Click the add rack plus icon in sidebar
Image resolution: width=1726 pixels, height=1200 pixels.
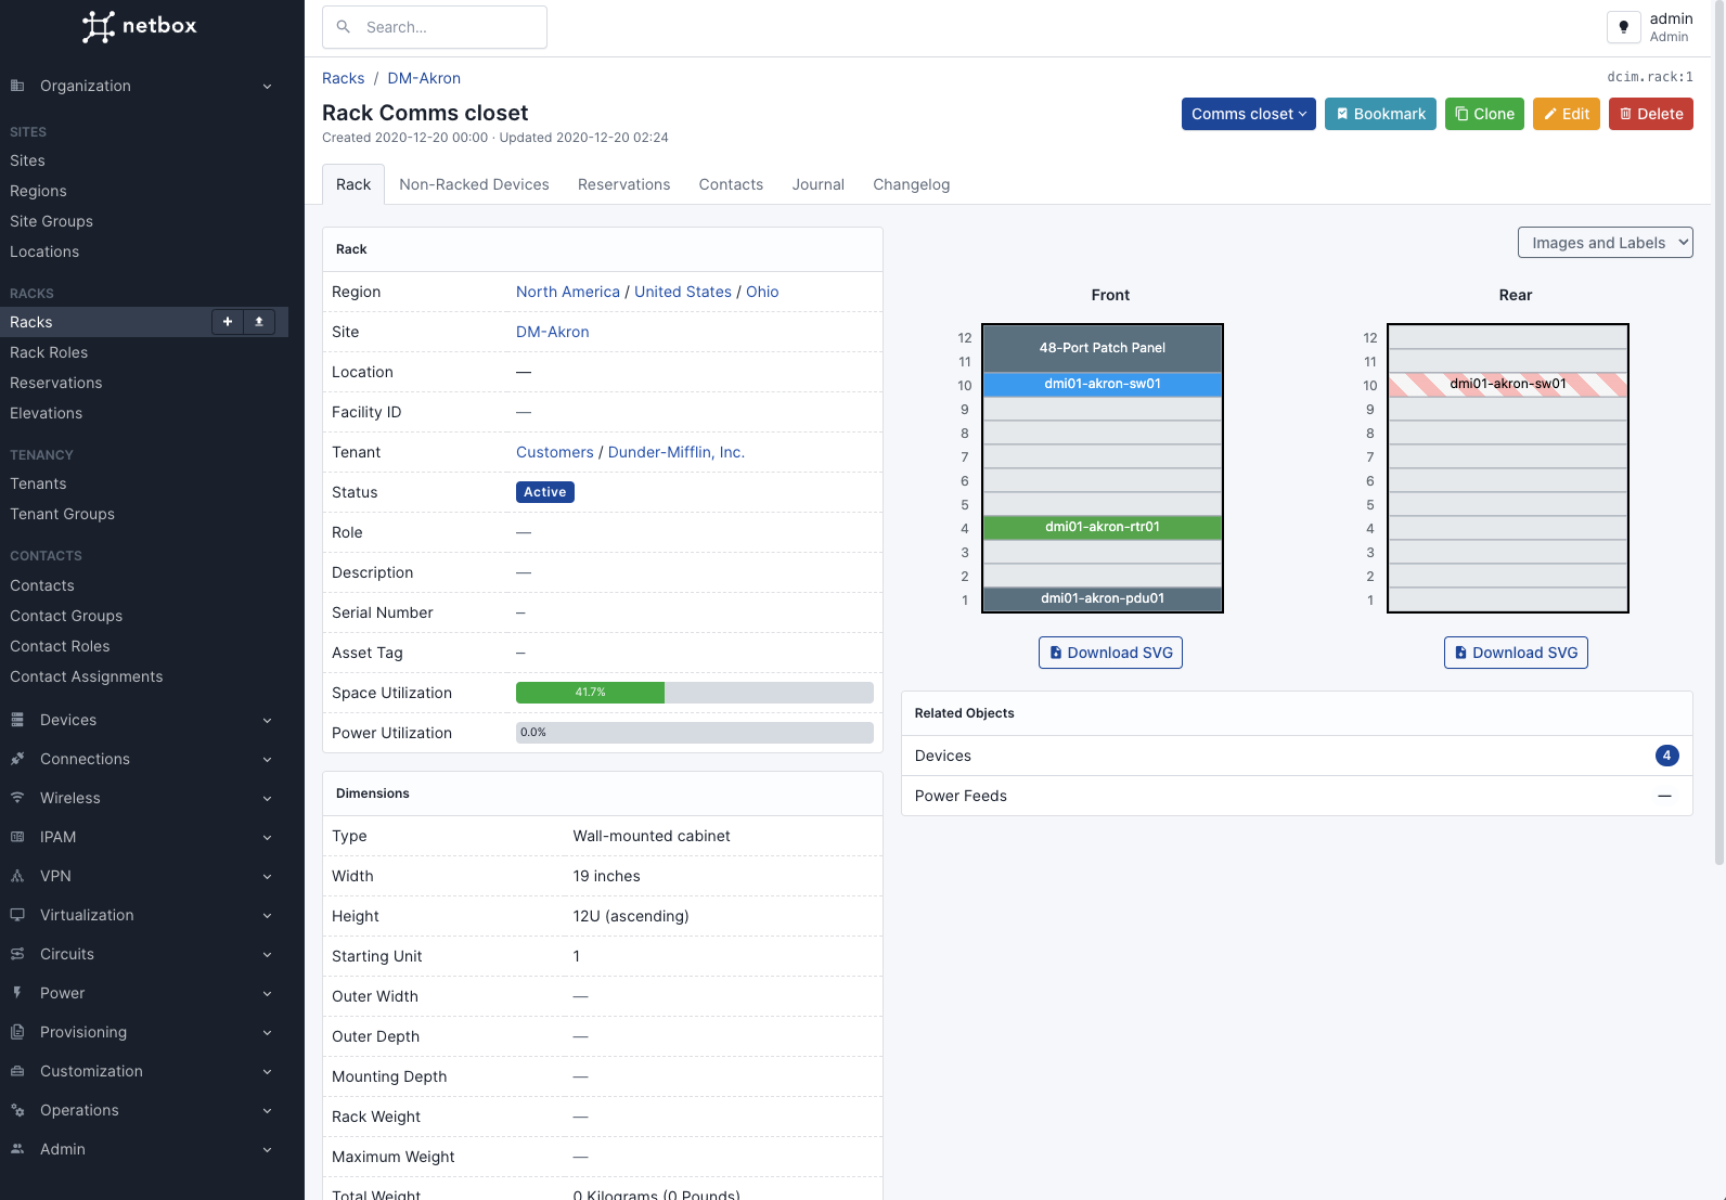coord(227,322)
